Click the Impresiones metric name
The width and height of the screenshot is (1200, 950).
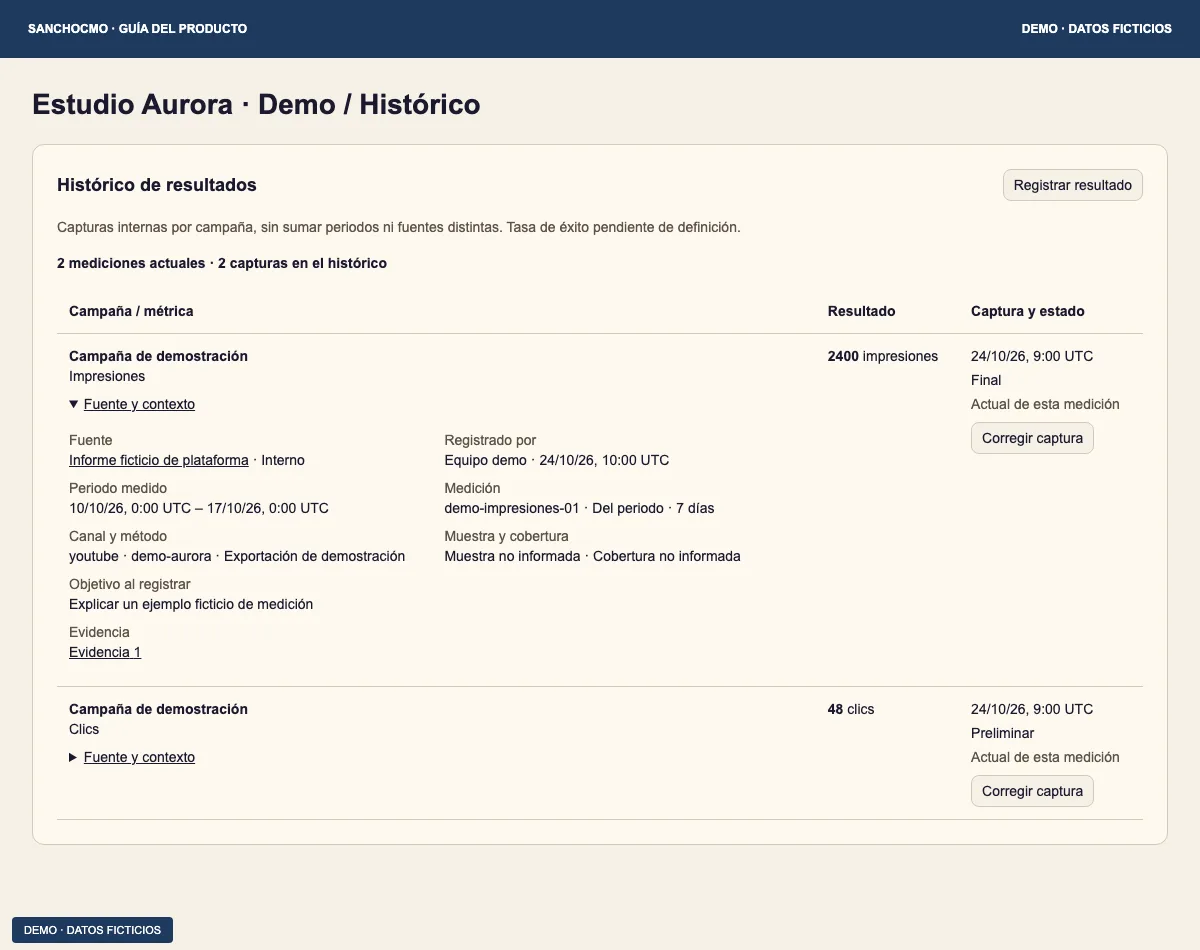pos(107,376)
